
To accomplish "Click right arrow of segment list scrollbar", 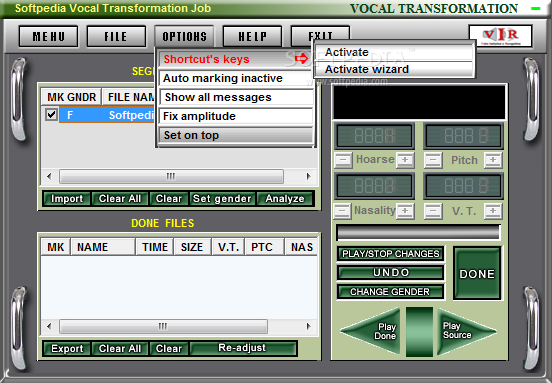I will 309,176.
